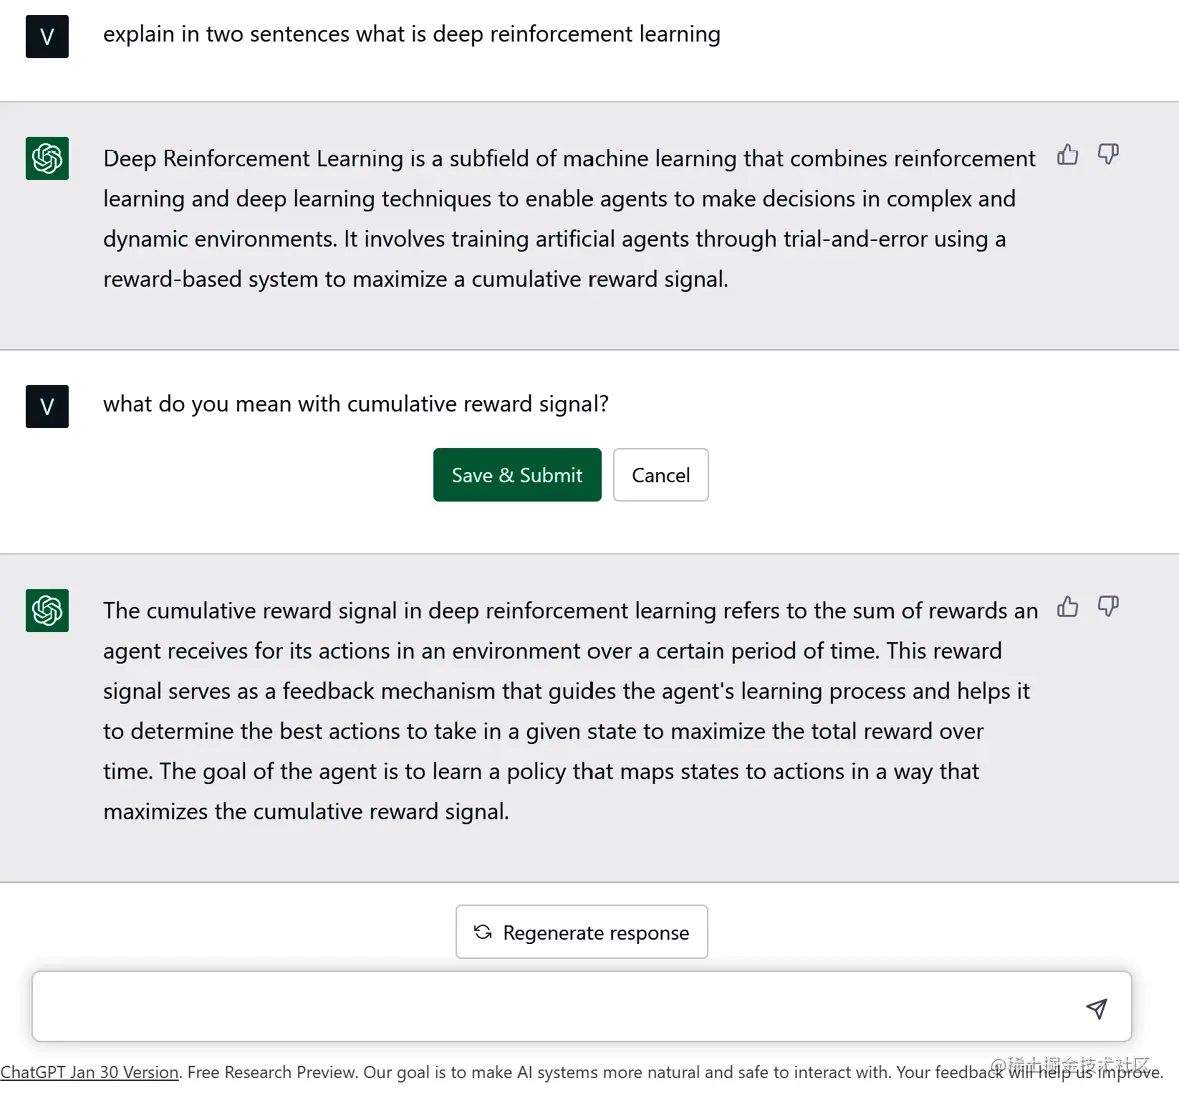Cancel editing the prompt
Screen dimensions: 1179x1104
[661, 475]
